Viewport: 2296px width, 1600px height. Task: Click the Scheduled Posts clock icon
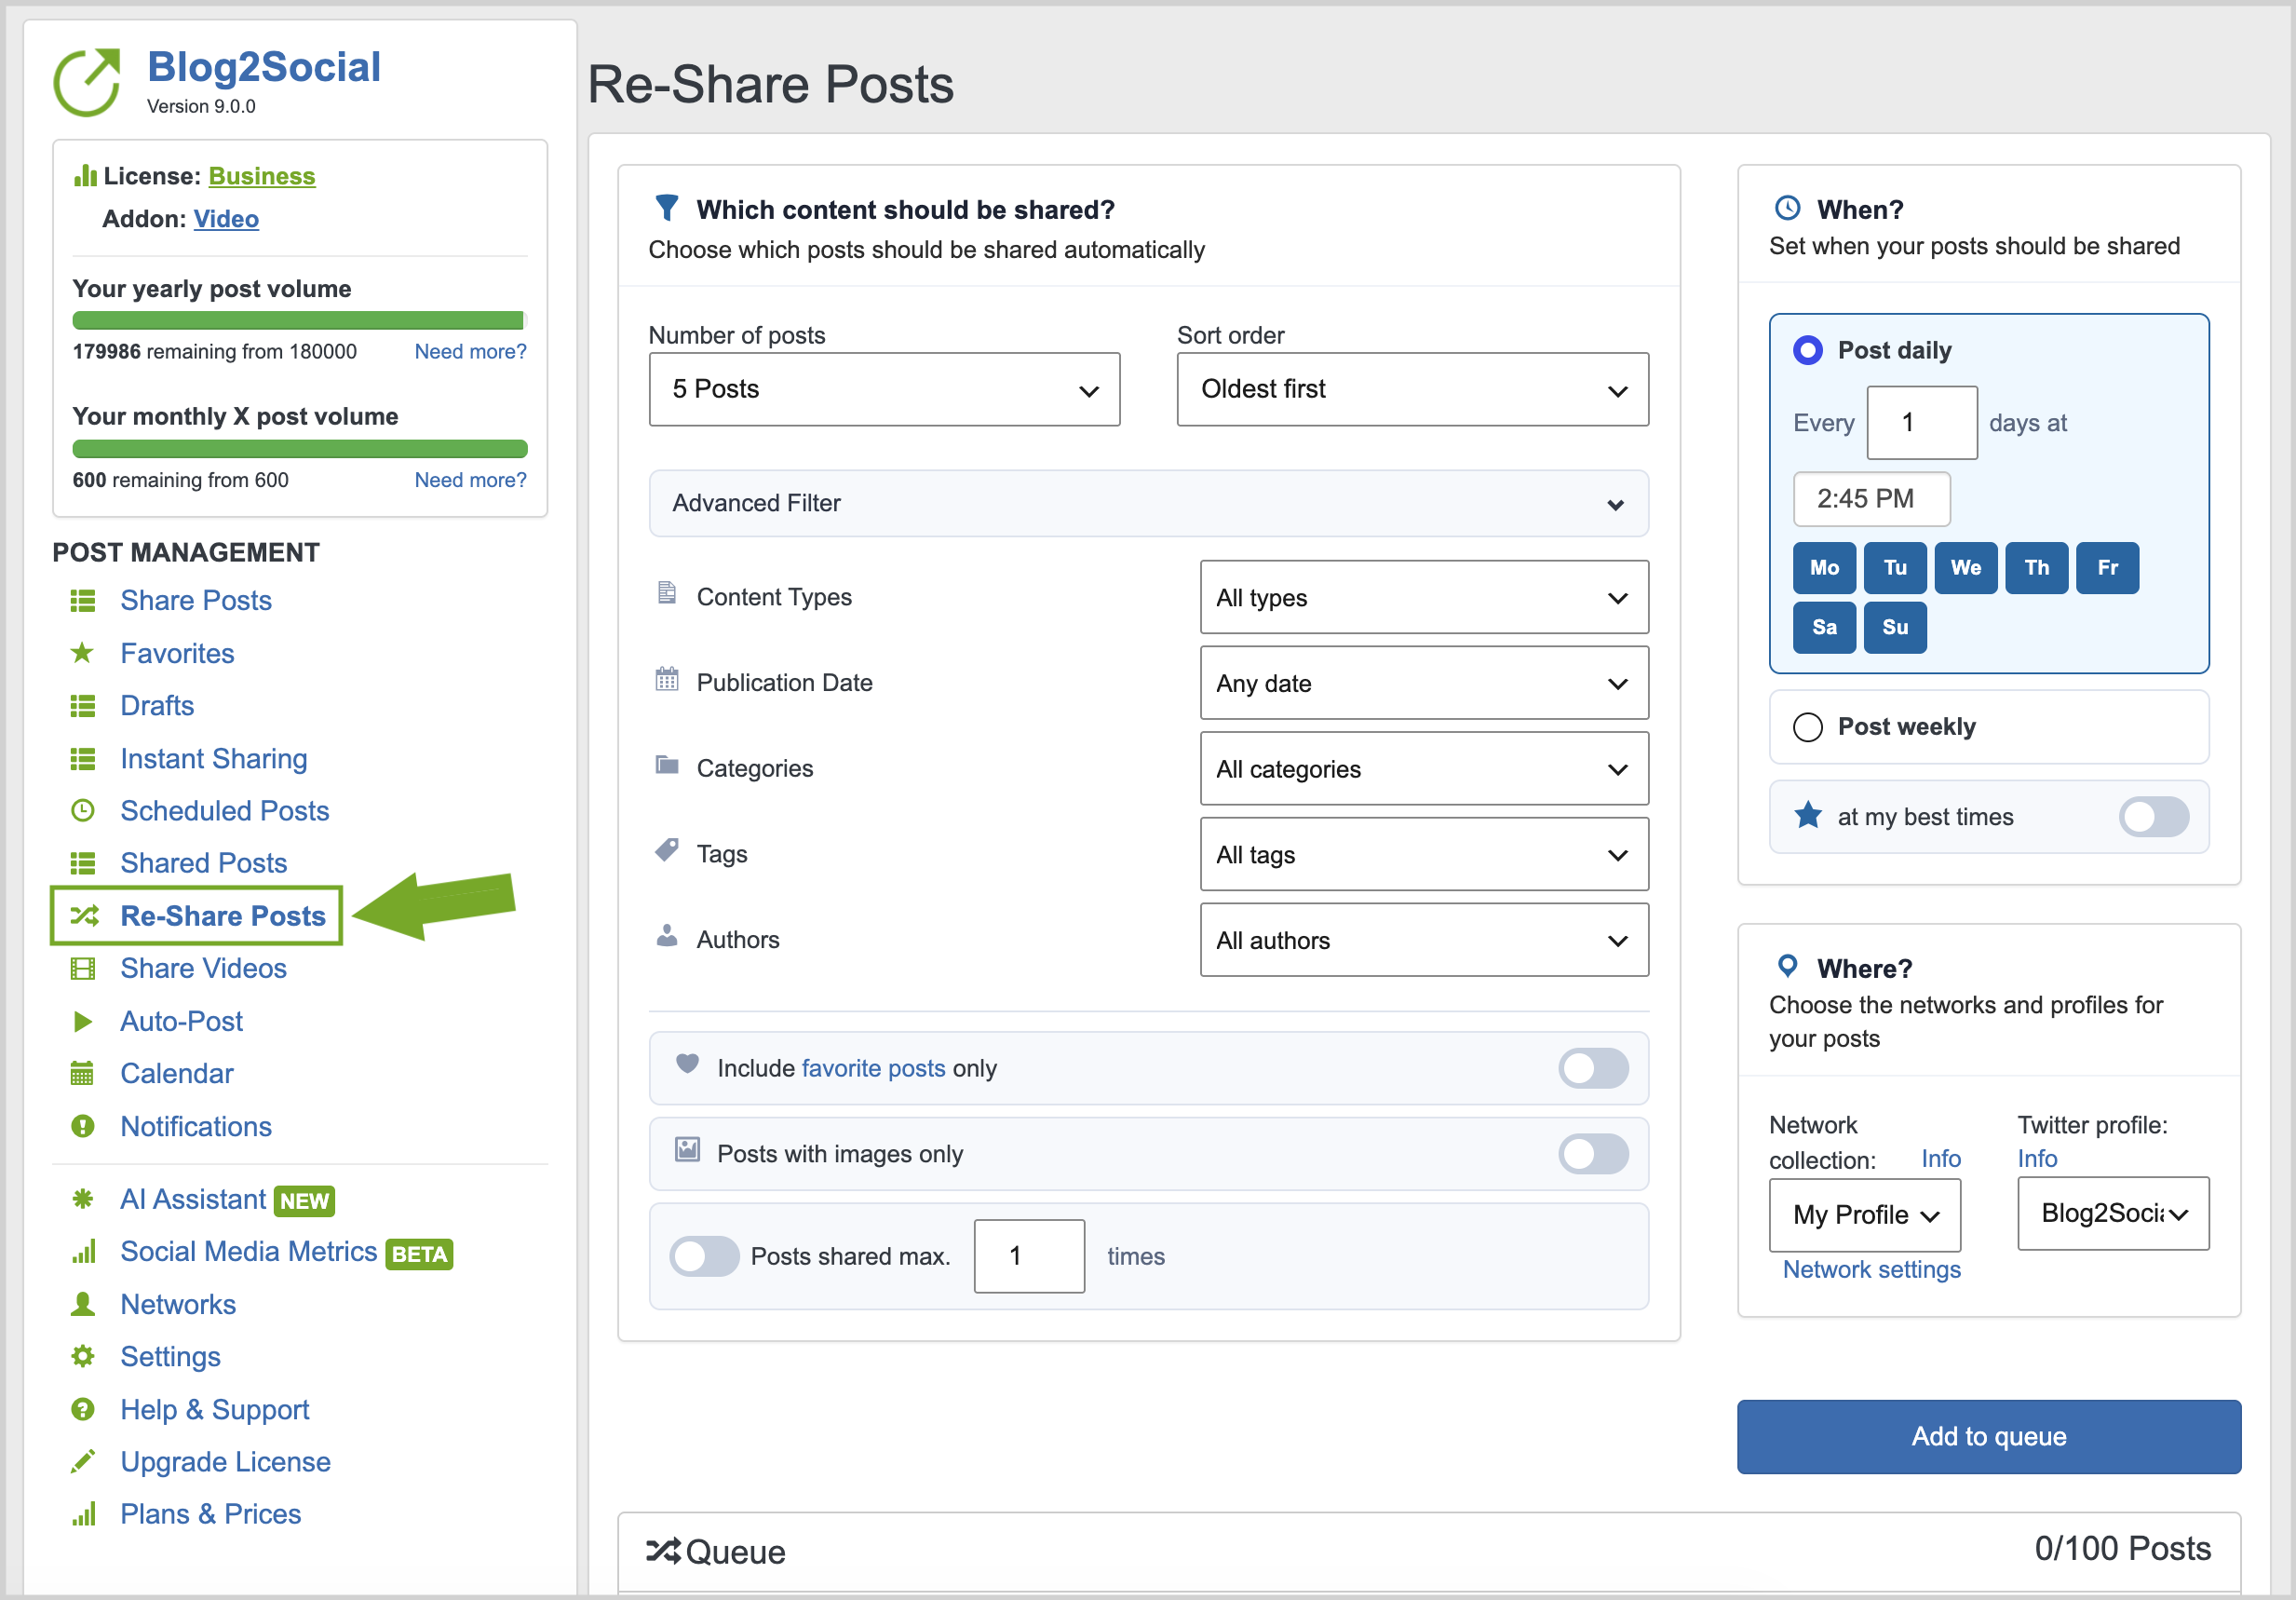pyautogui.click(x=83, y=811)
